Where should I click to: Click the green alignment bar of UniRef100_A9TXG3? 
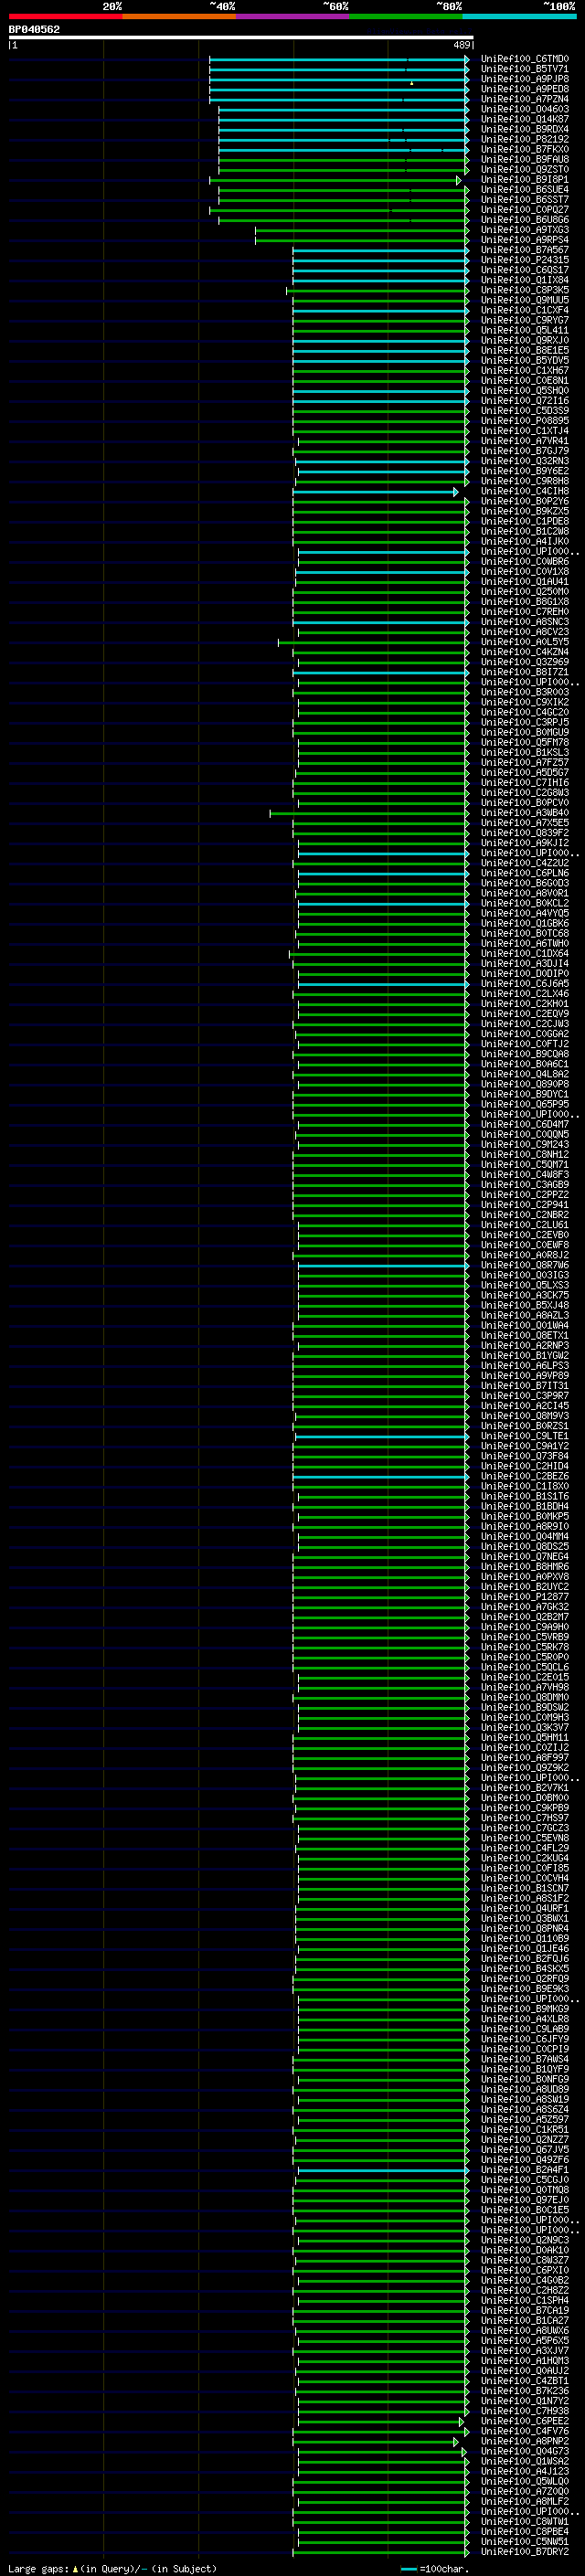coord(361,230)
